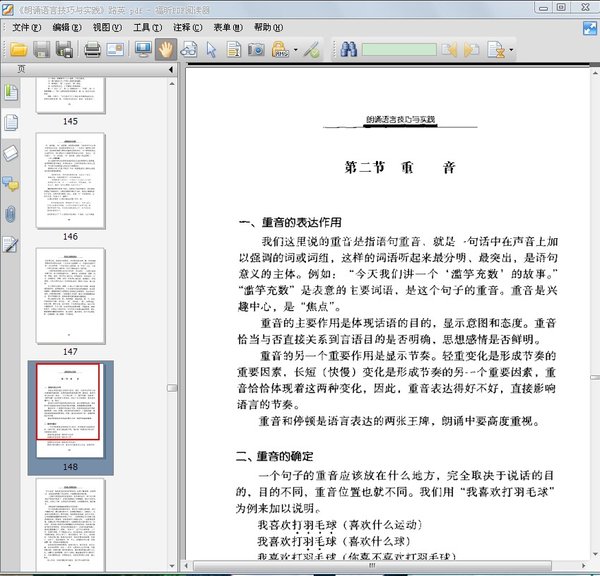Viewport: 600px width, 576px height.
Task: Expand the search options dropdown arrow
Action: (512, 49)
